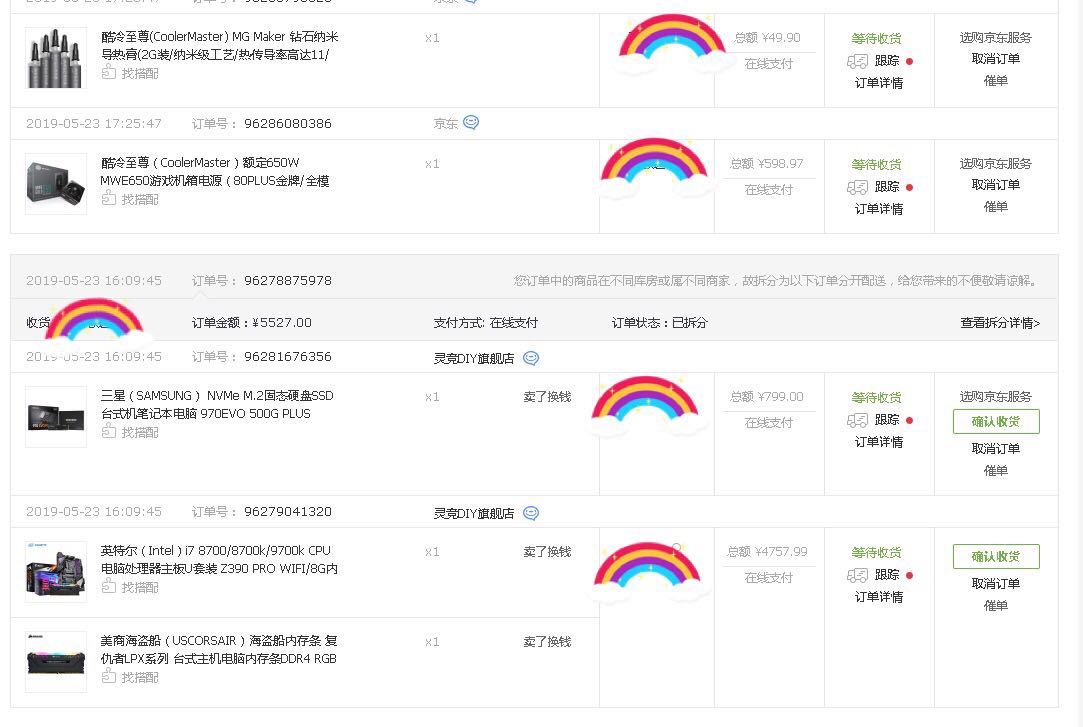
Task: Open Corsair LPX memory product thumbnail
Action: [x=56, y=661]
